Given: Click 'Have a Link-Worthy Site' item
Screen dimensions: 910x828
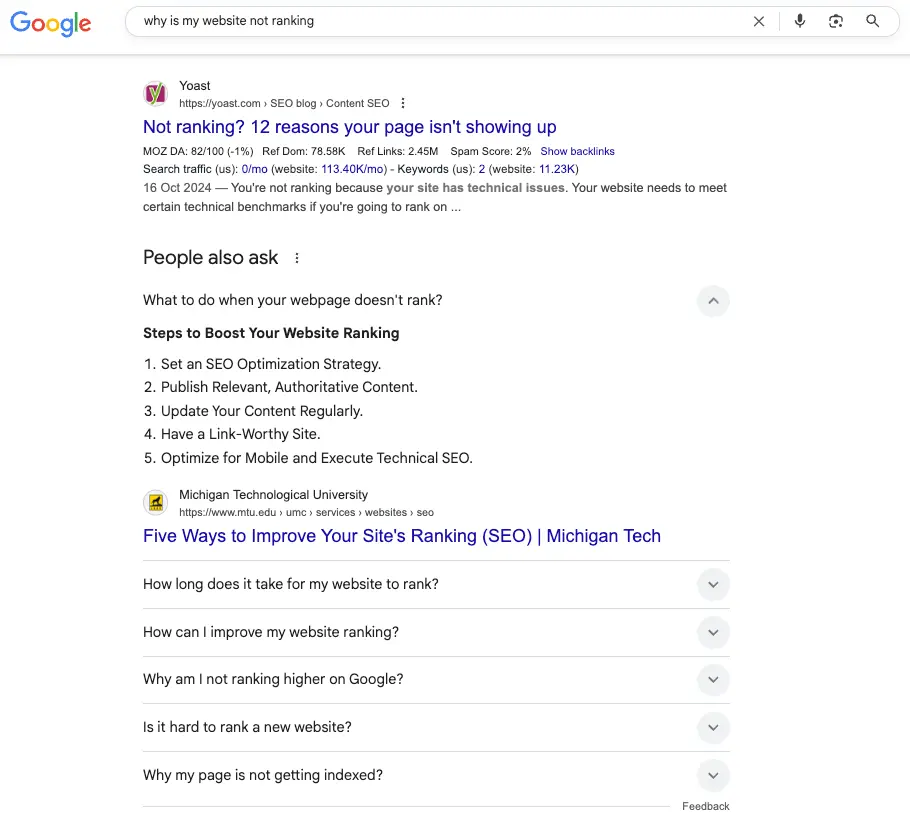Looking at the screenshot, I should 240,434.
